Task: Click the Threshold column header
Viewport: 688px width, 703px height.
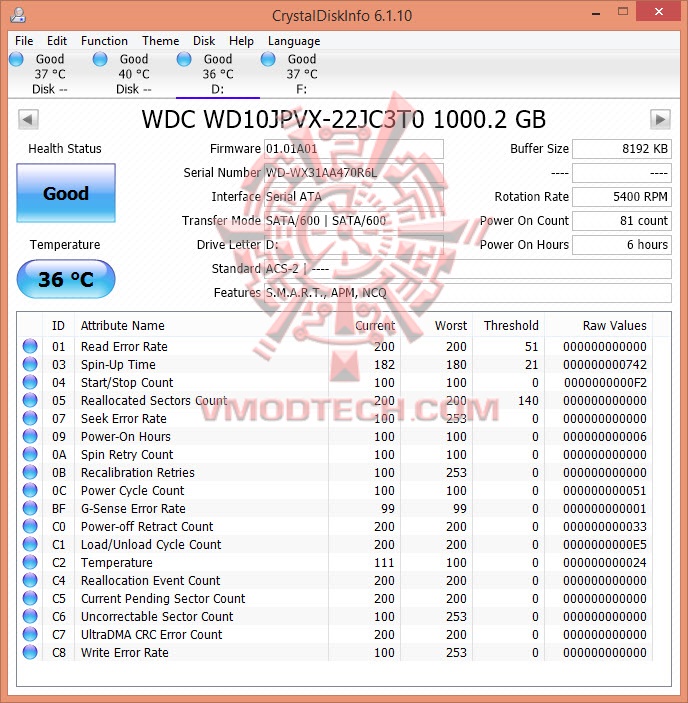Action: click(508, 325)
